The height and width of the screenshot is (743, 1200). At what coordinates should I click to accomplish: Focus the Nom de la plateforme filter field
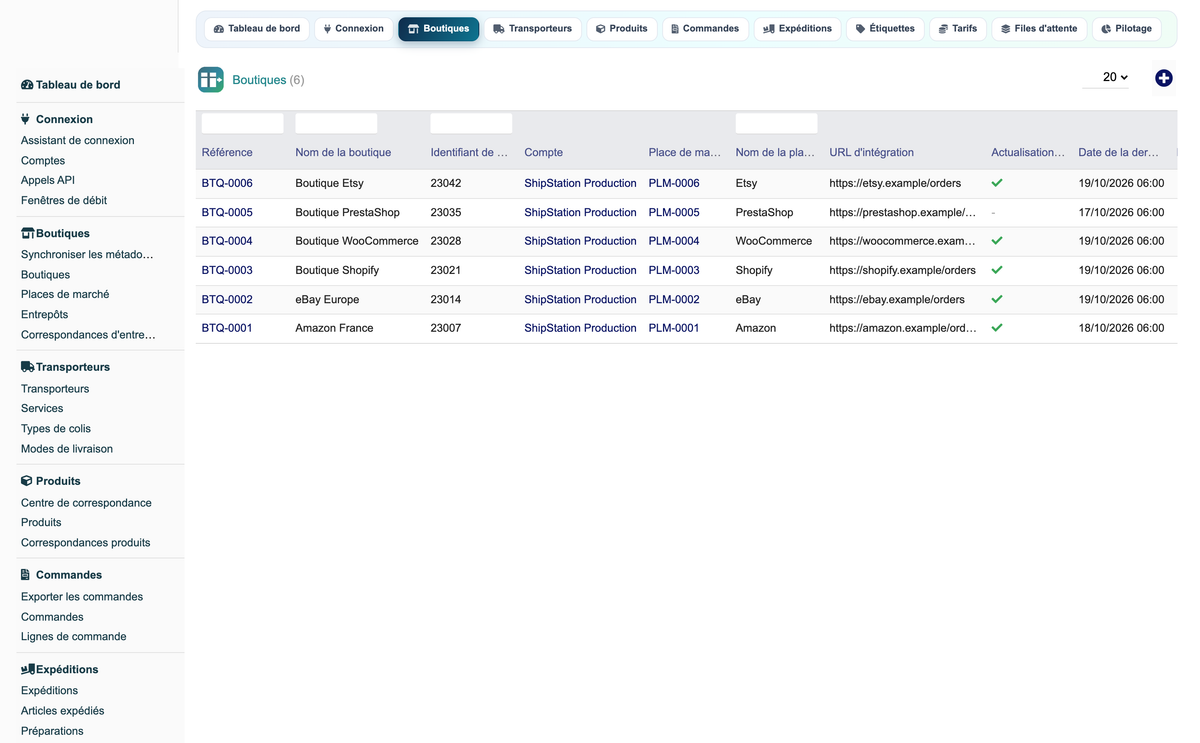777,123
